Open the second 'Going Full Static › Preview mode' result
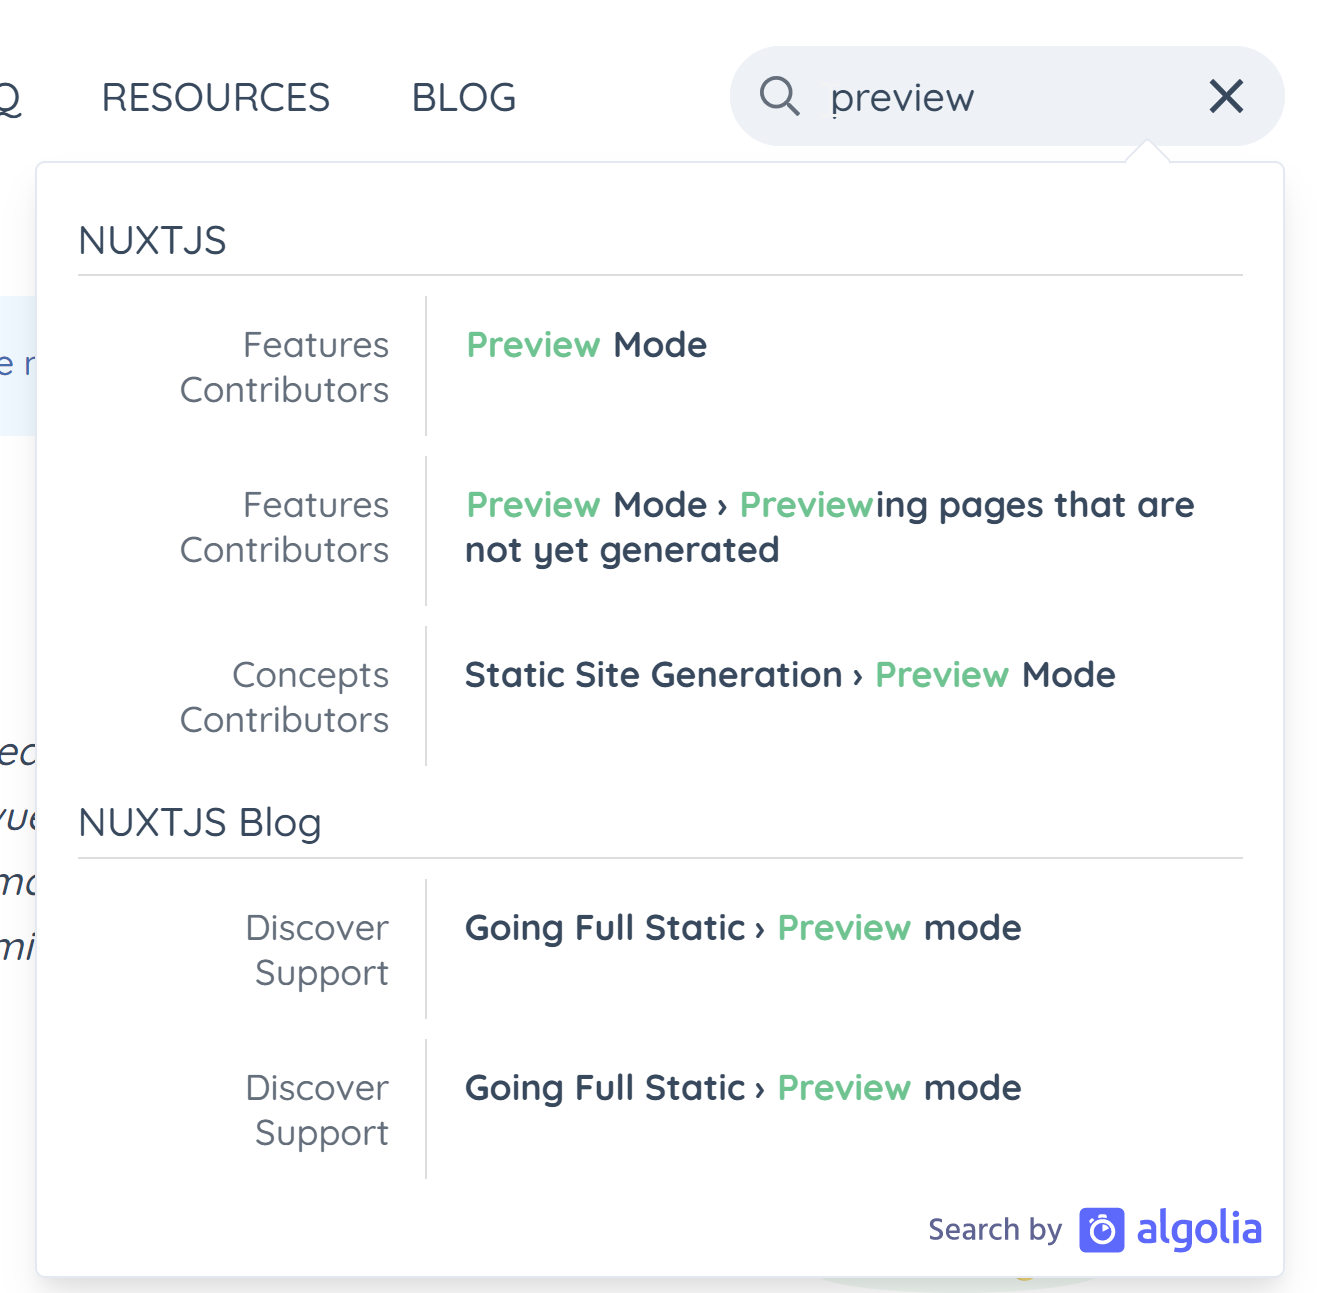 click(743, 1088)
